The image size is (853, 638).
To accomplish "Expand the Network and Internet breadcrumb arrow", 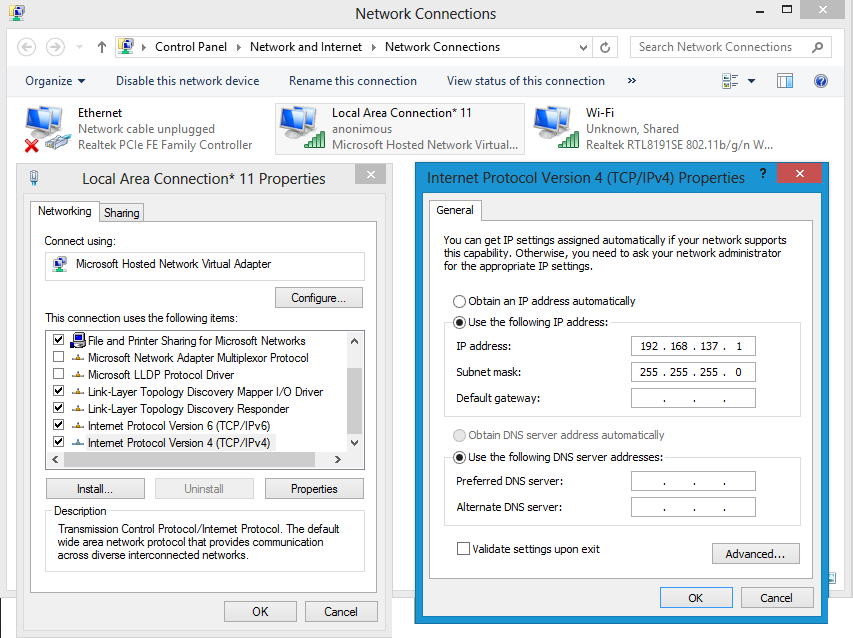I will (x=374, y=47).
